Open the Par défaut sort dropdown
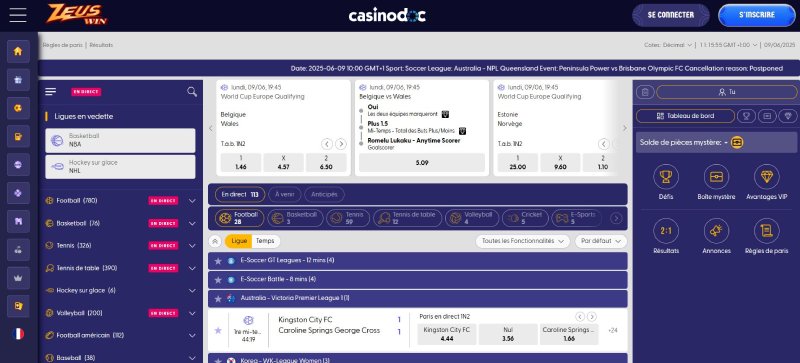Viewport: 800px width, 363px height. [x=601, y=241]
